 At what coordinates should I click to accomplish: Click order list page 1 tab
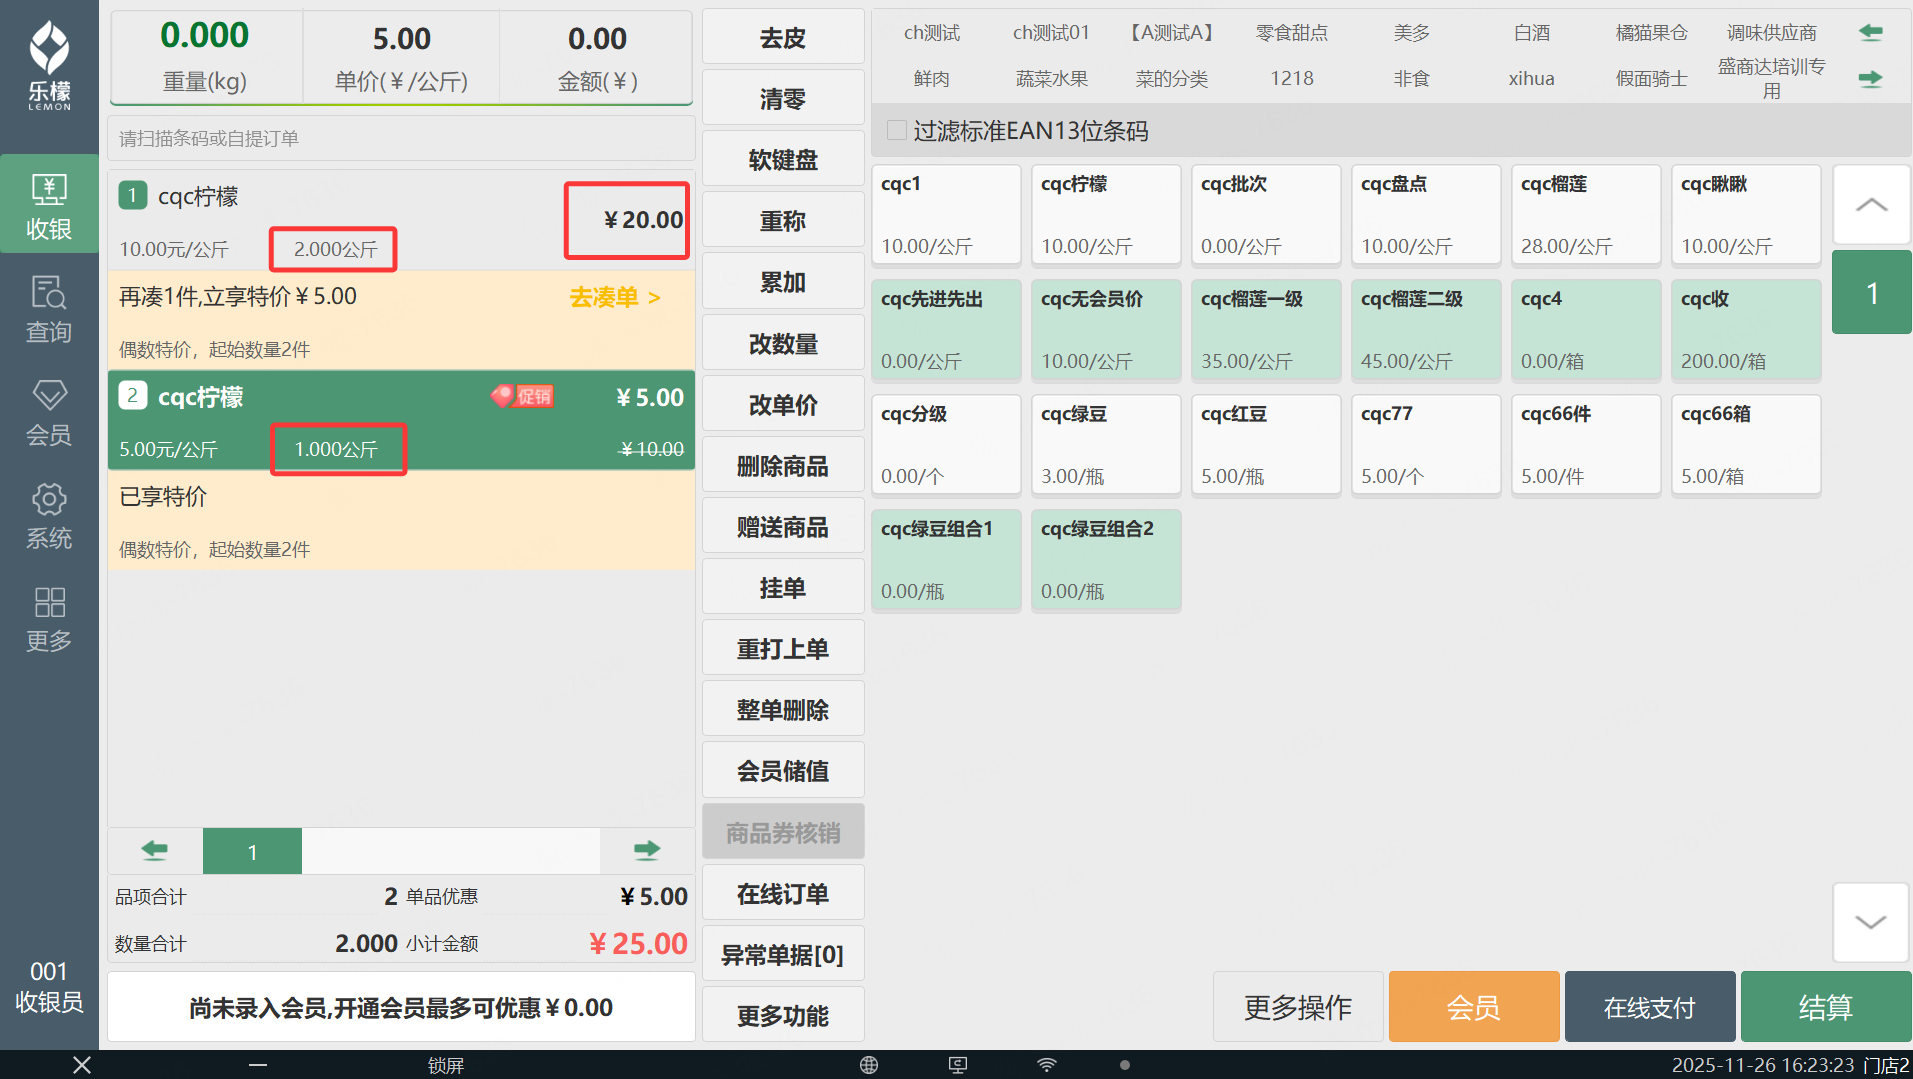pos(252,851)
